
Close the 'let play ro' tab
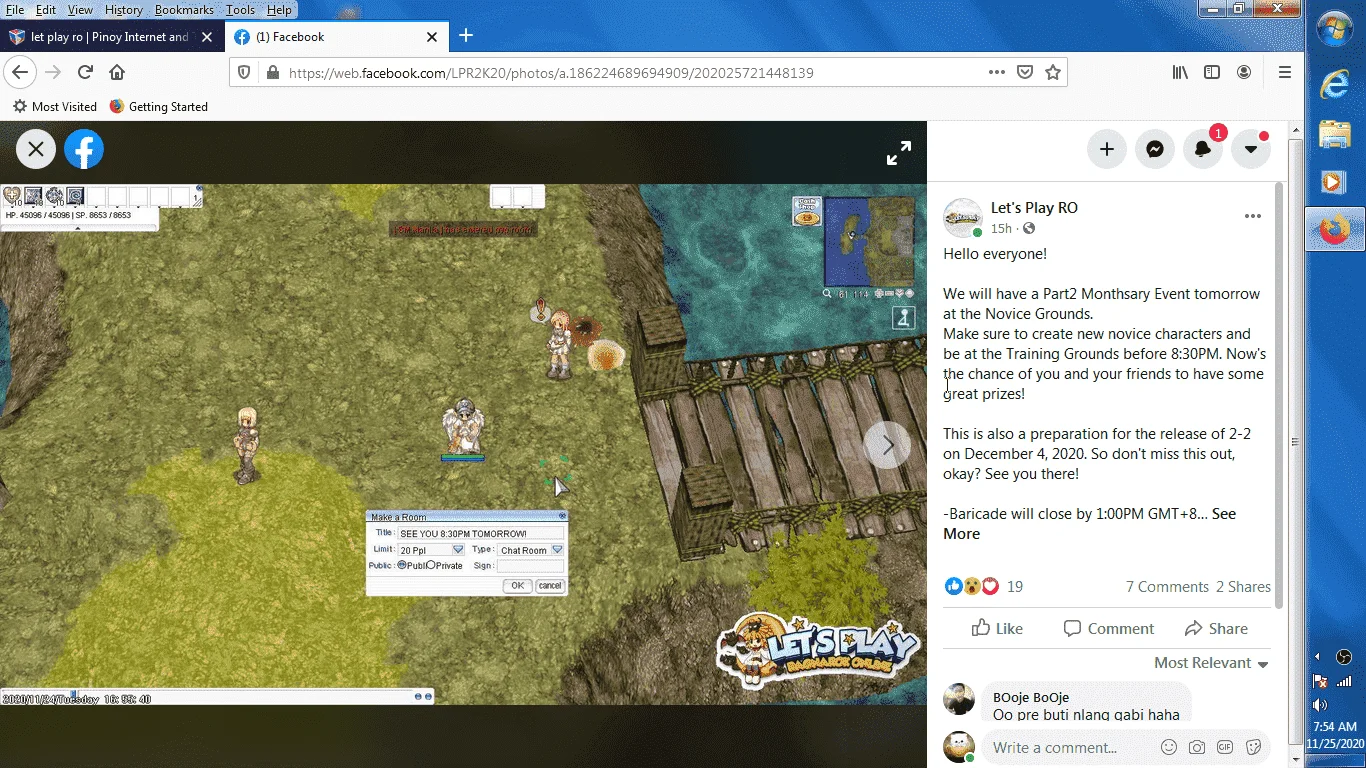207,37
